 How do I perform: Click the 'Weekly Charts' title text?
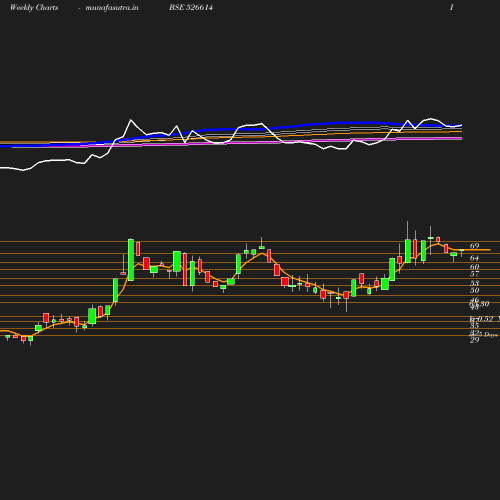(34, 7)
